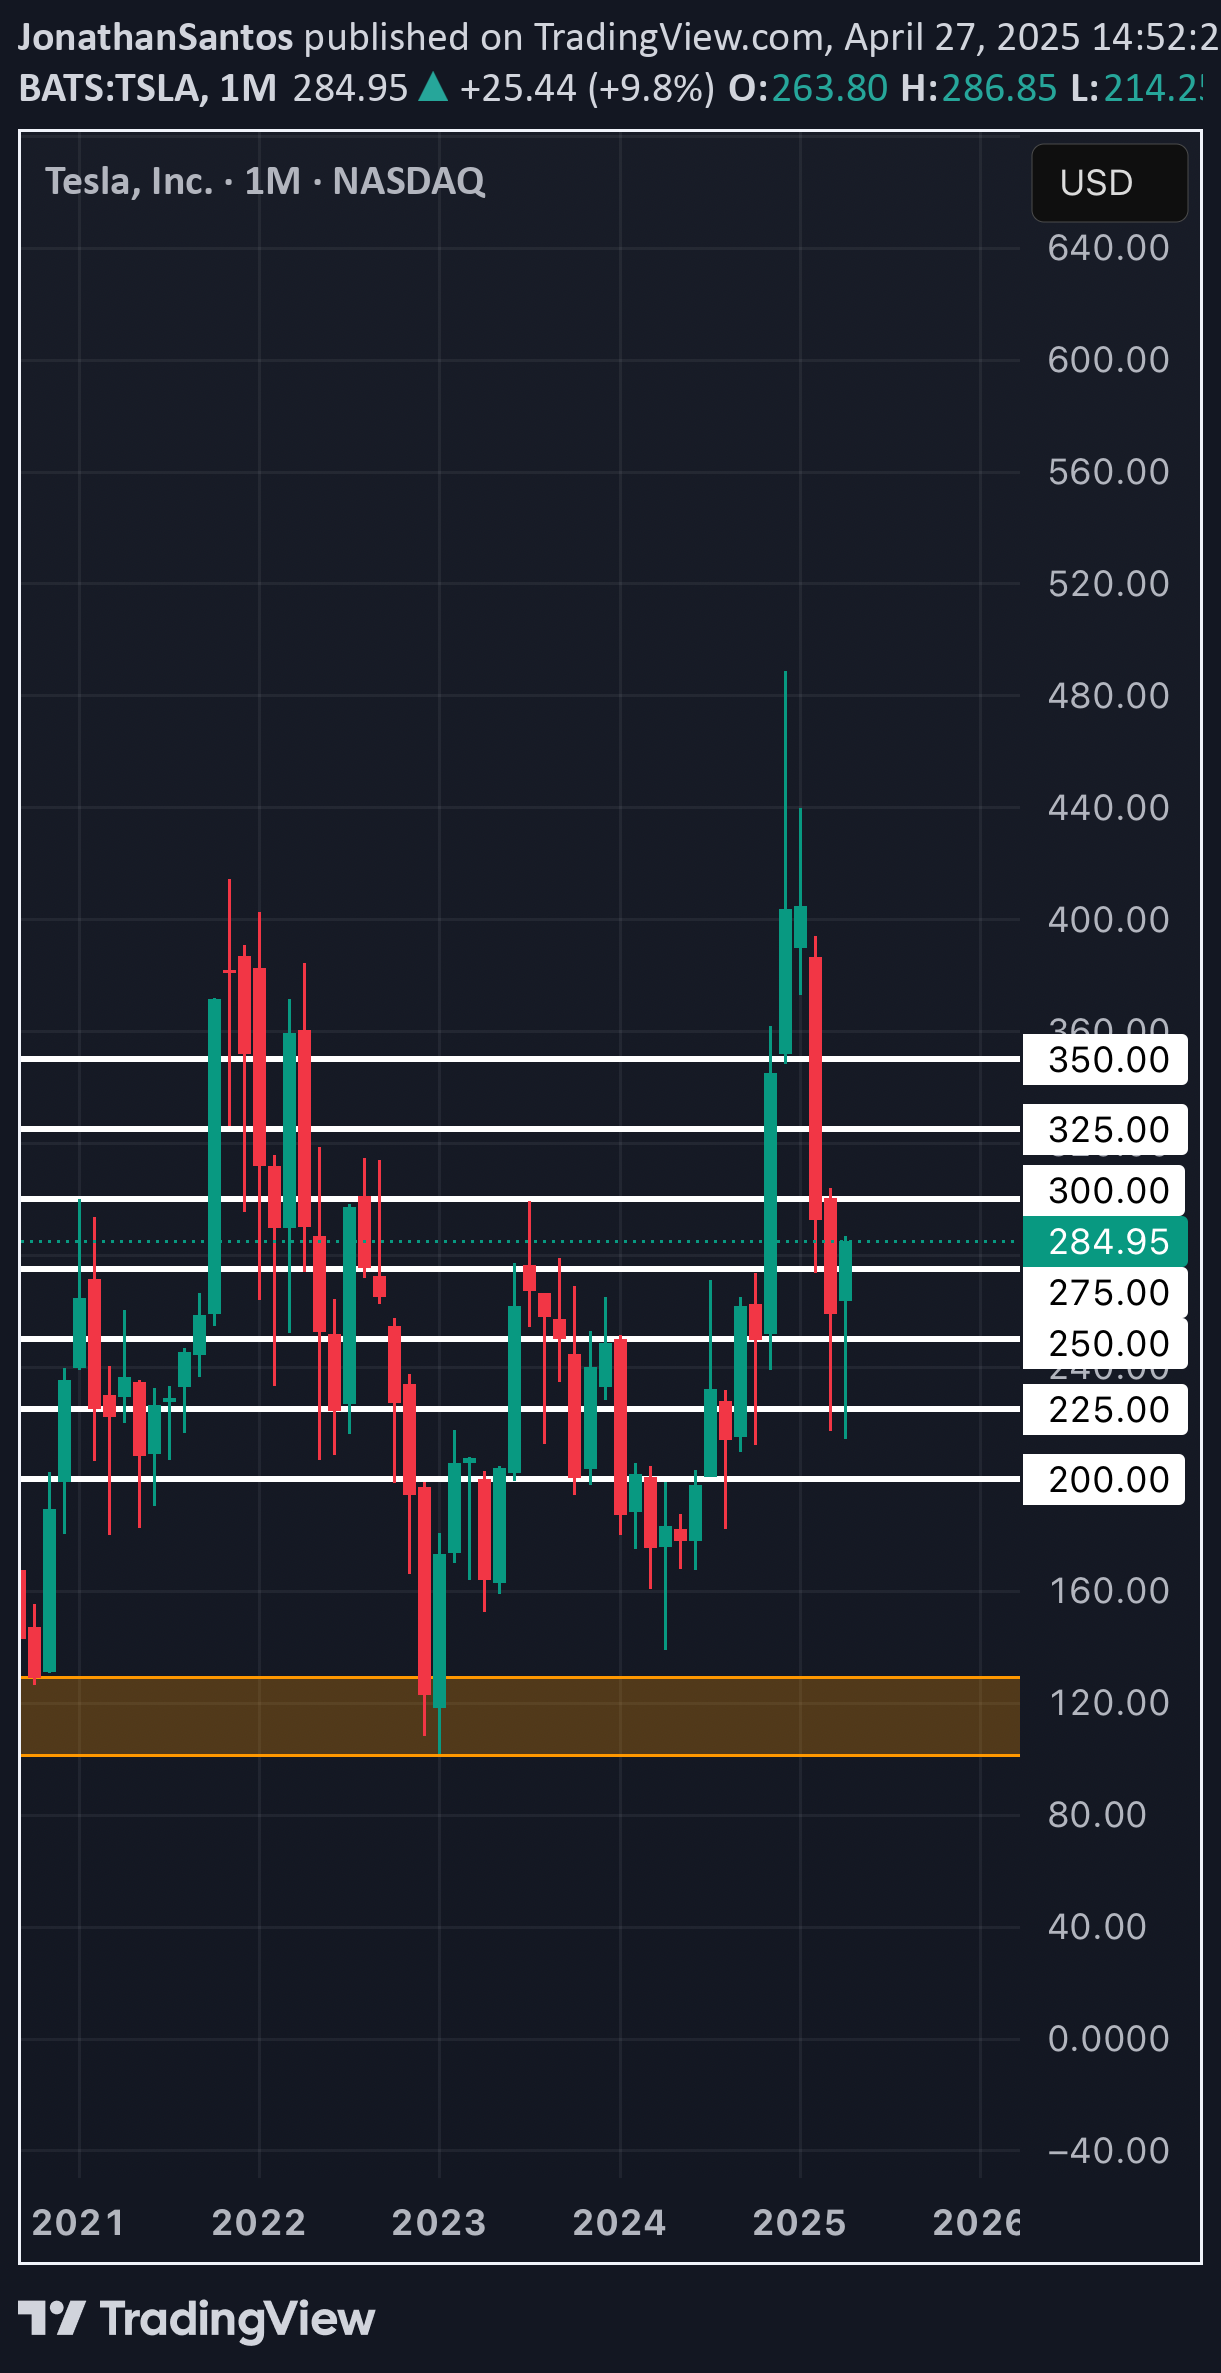Click the 275.00 price level label

pos(1105,1293)
